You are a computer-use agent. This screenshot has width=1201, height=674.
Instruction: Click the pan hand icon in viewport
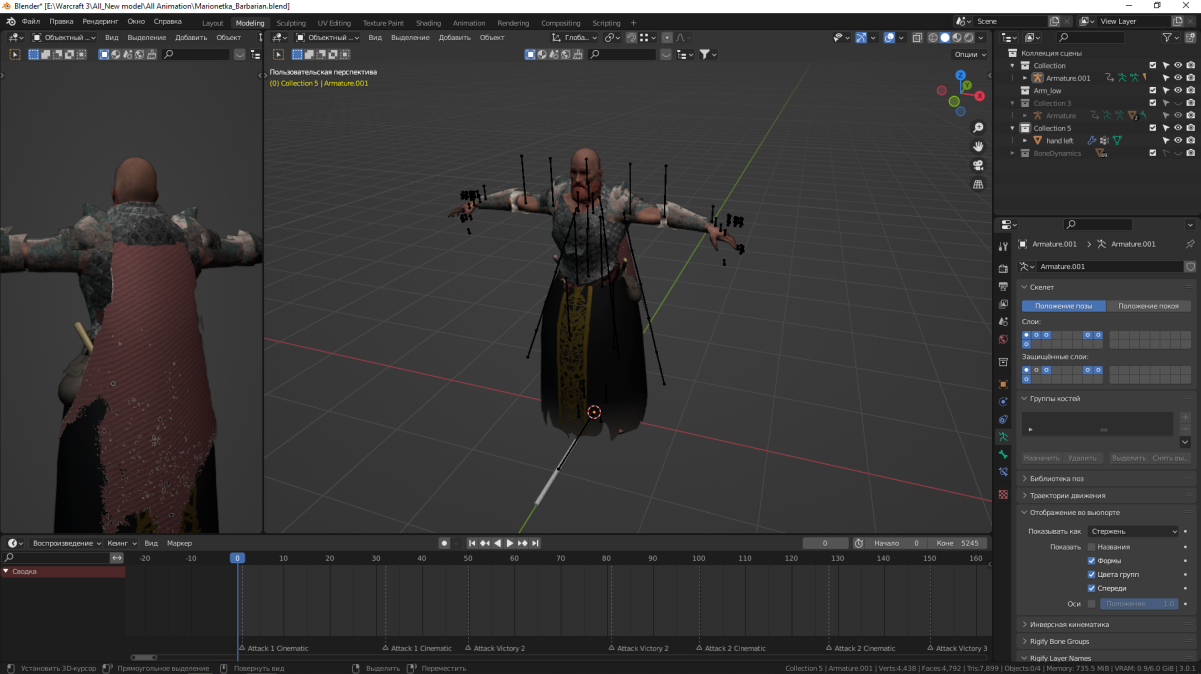click(978, 146)
